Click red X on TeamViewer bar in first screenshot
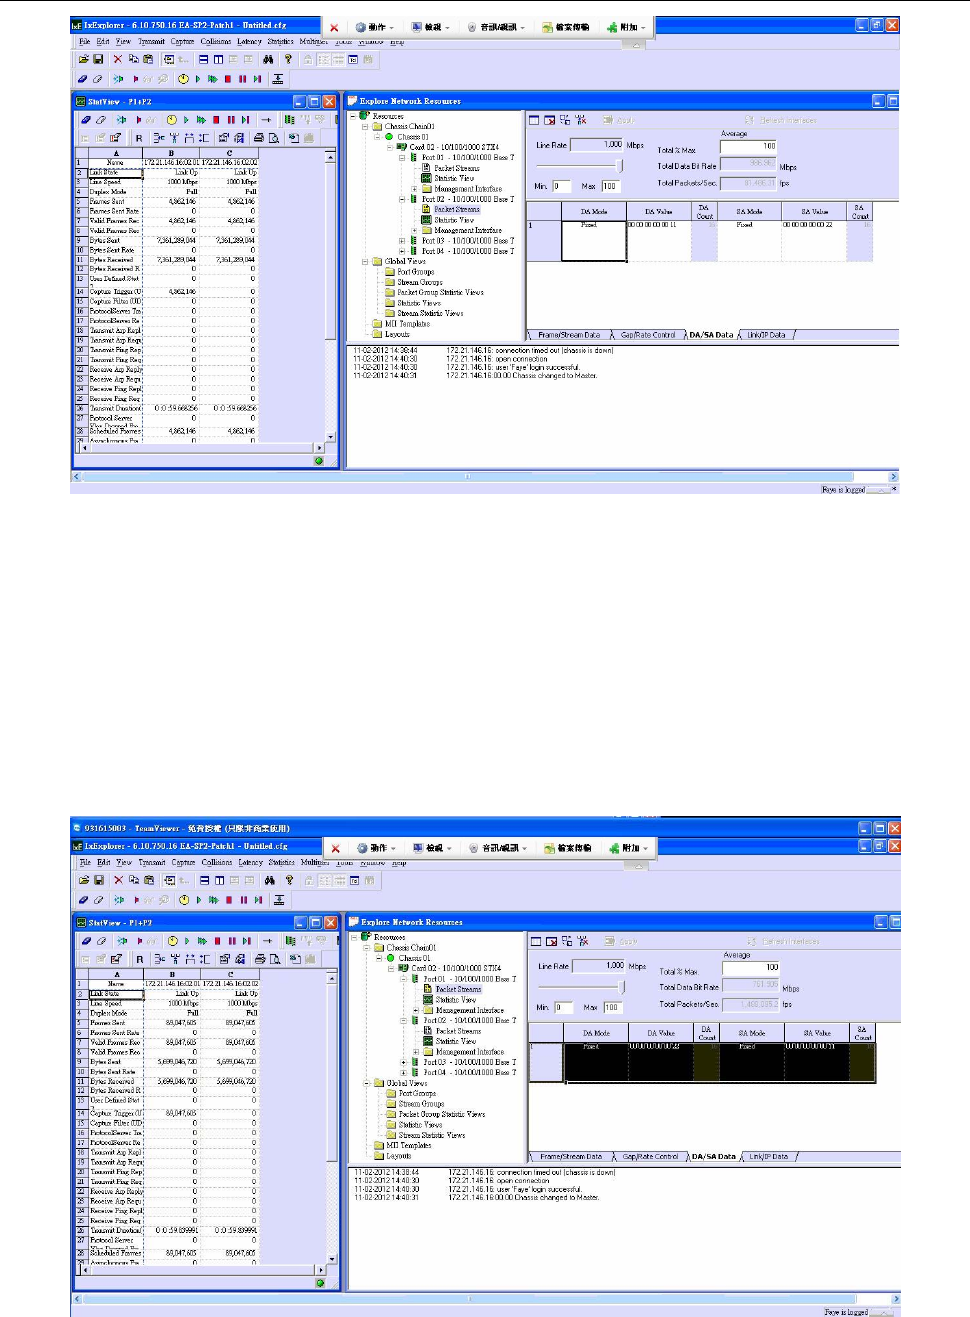970x1317 pixels. (x=334, y=28)
